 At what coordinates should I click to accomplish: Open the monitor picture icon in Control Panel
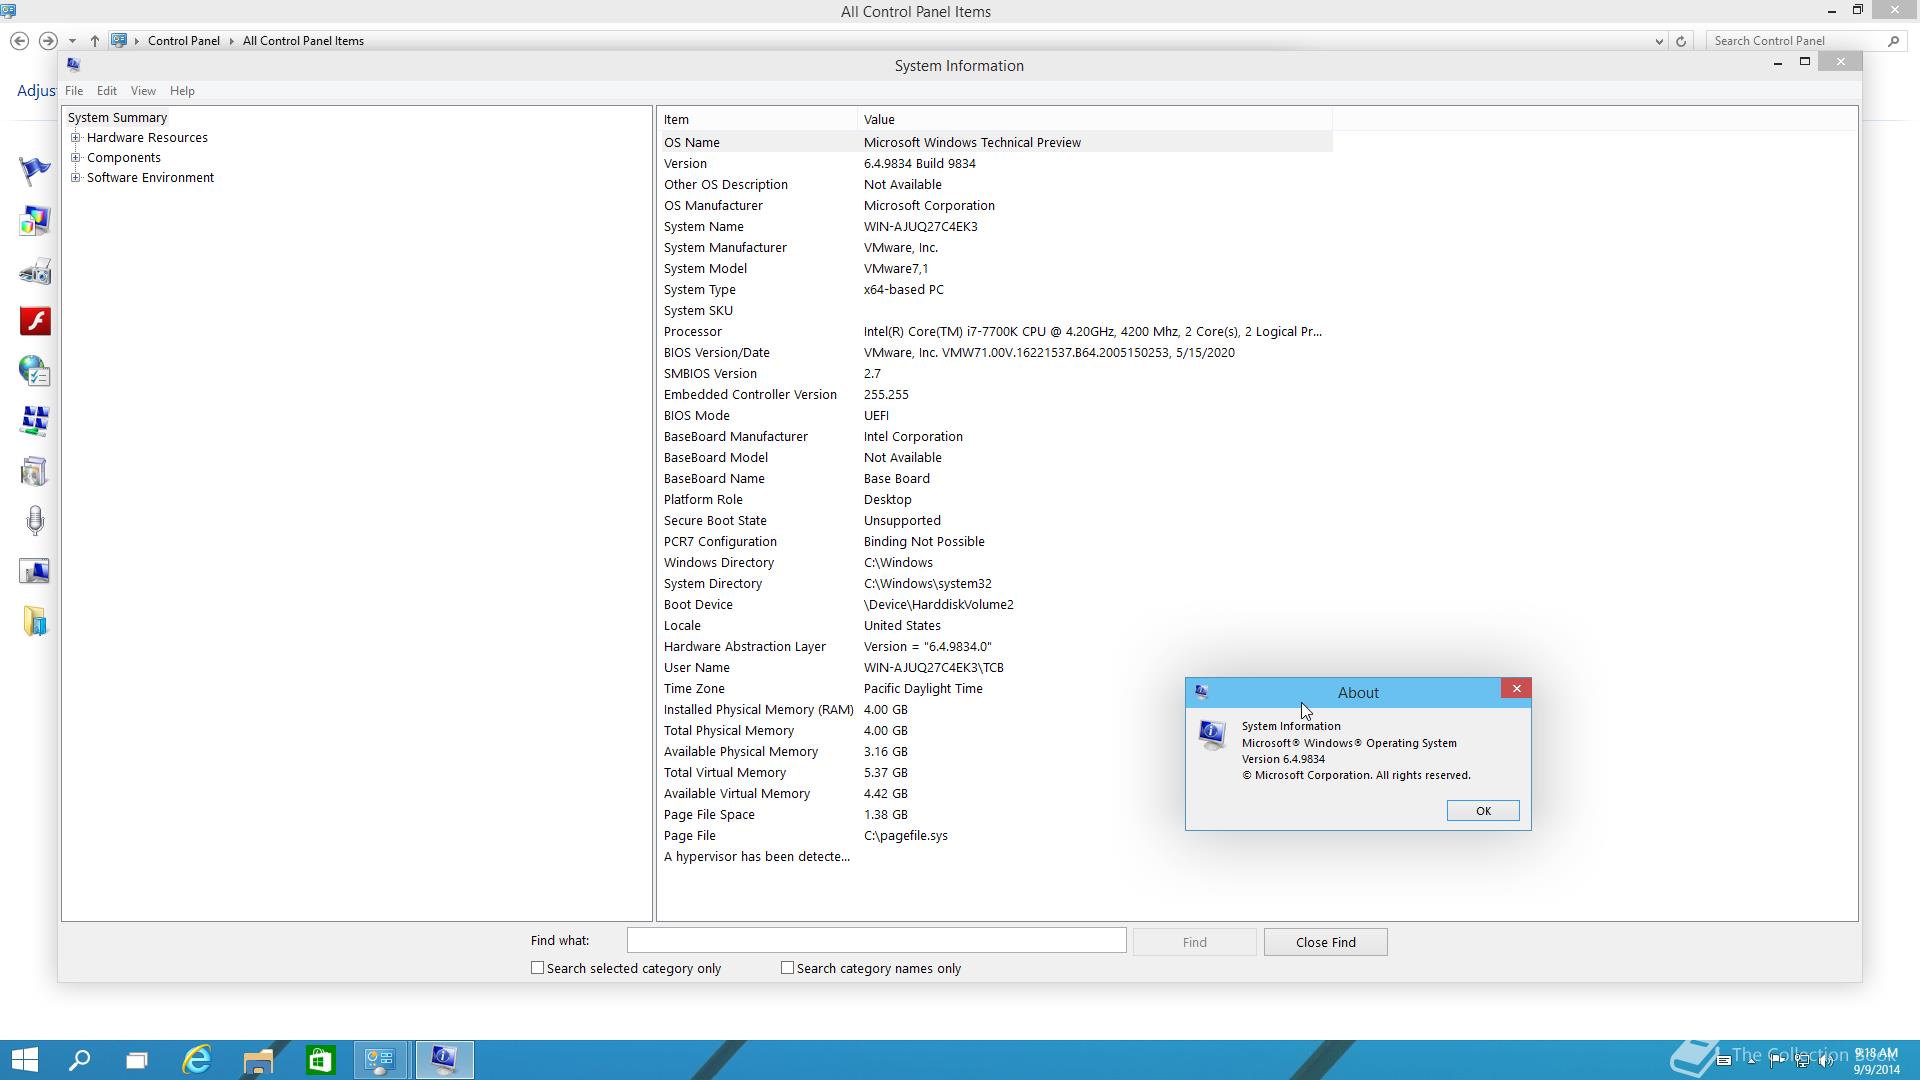(x=35, y=571)
